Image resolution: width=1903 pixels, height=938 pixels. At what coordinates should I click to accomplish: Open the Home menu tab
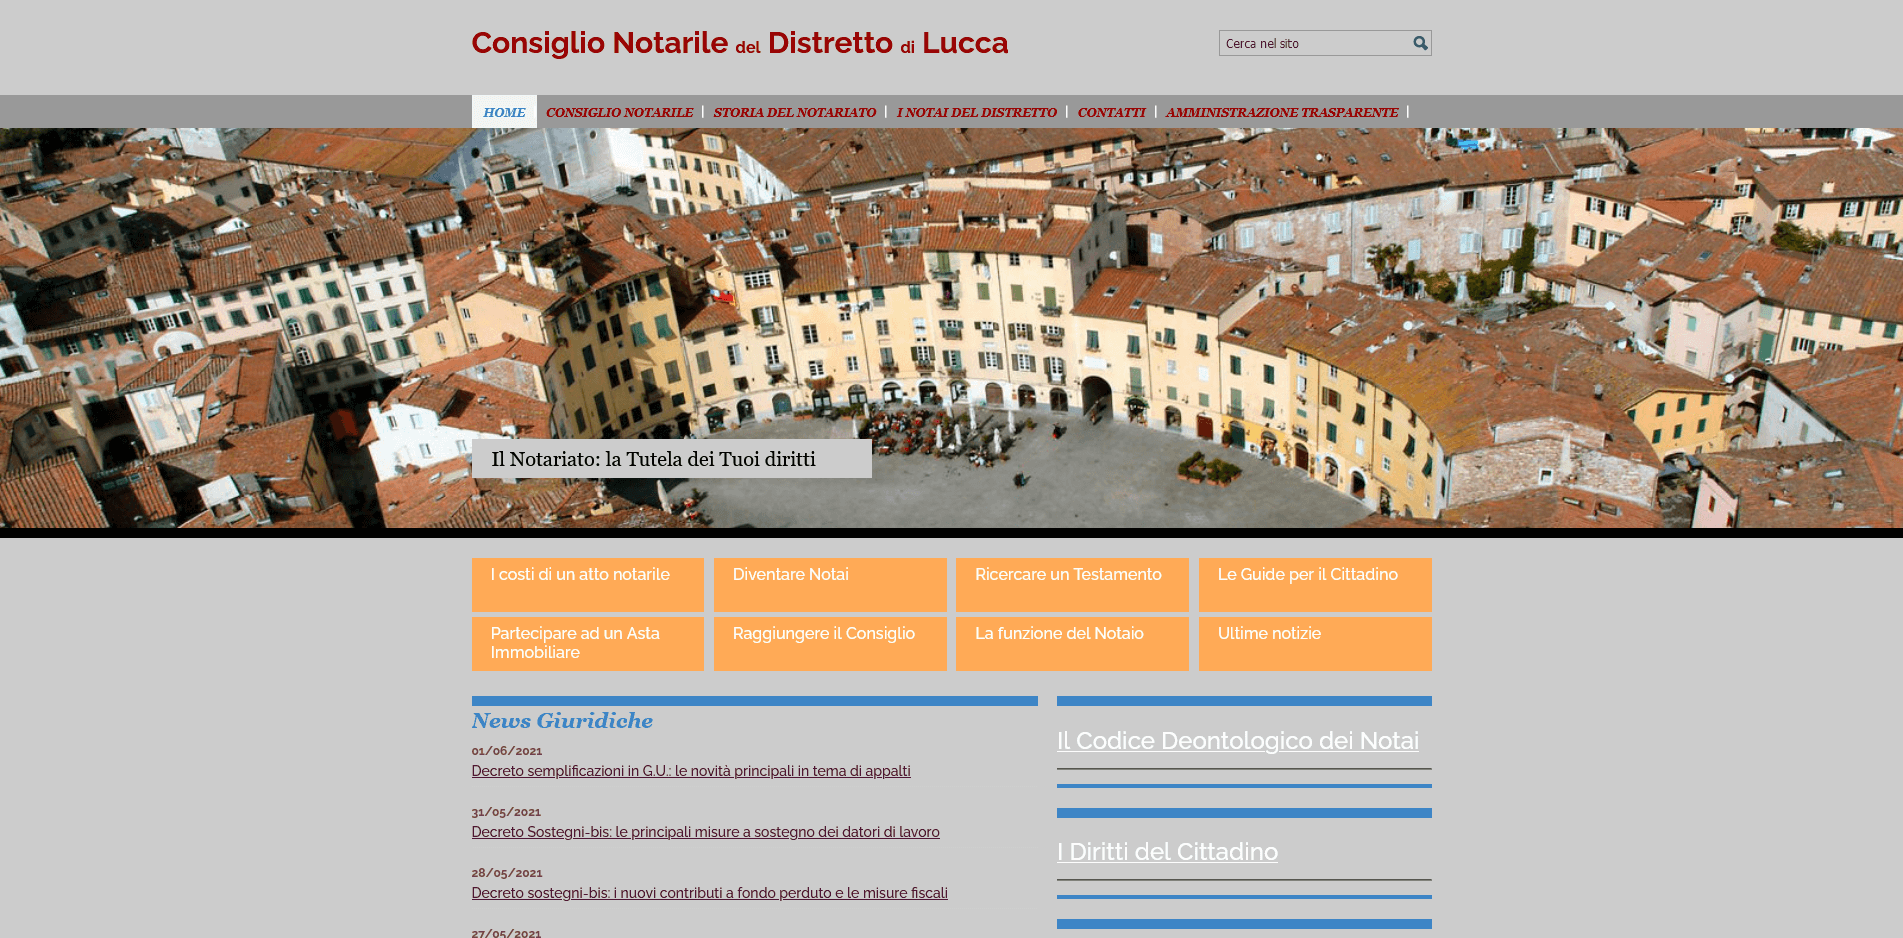click(504, 112)
